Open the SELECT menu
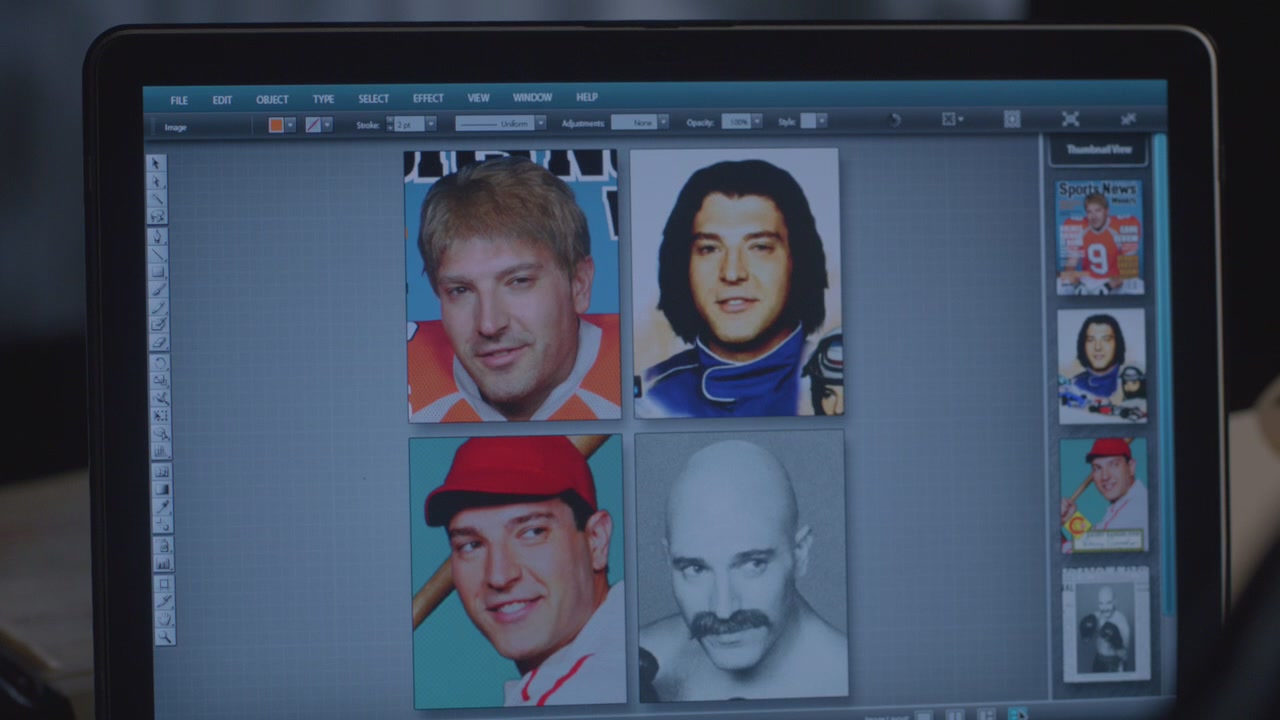 [374, 99]
